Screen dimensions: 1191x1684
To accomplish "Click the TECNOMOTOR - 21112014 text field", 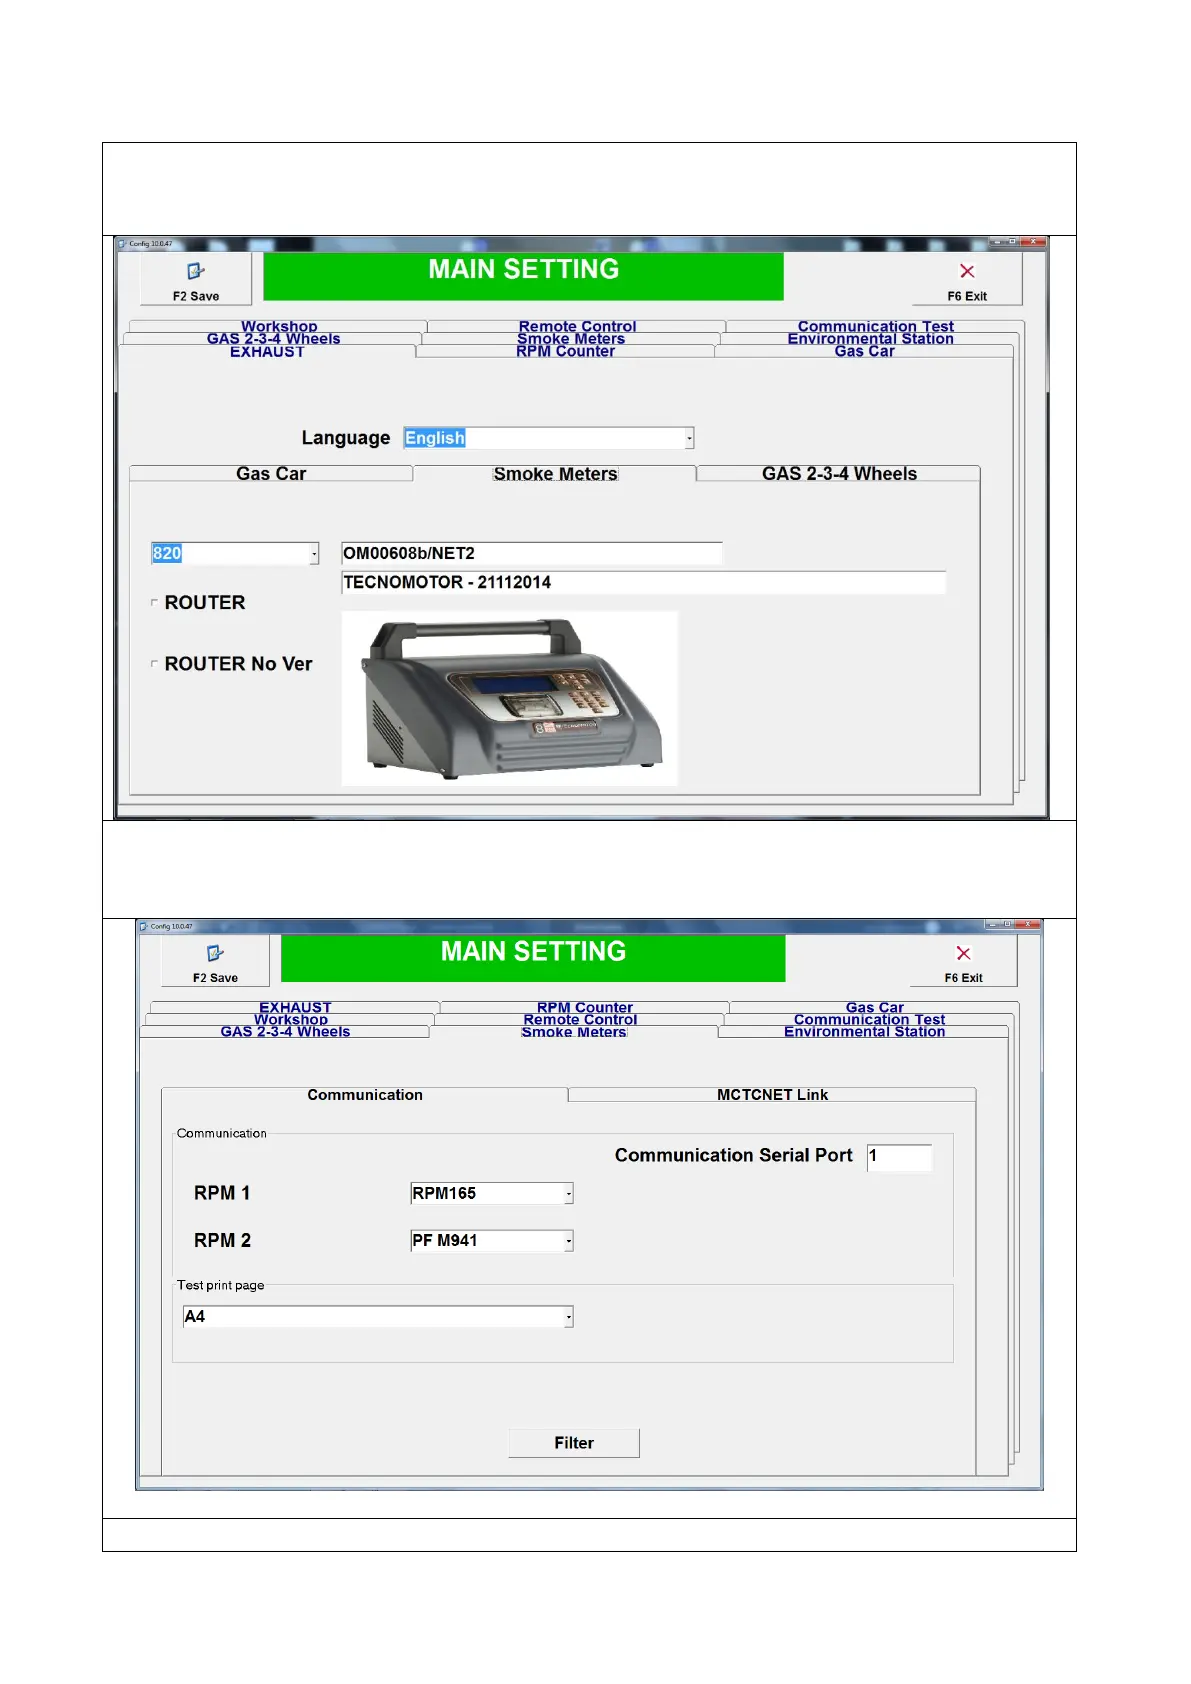I will (x=643, y=582).
